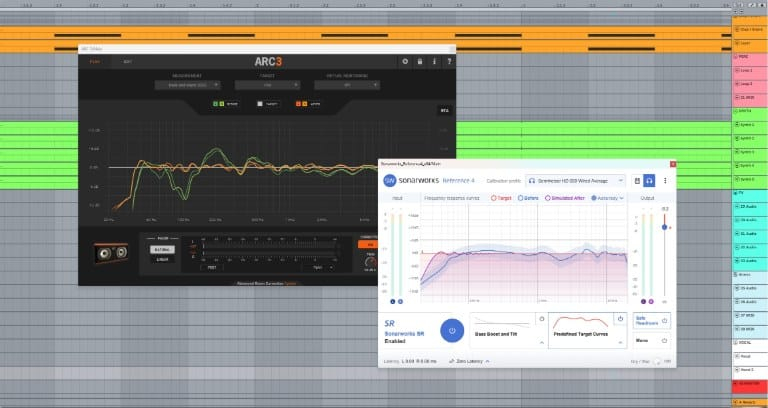Select the A Reverb return track
Screen dimensions: 768x408
tap(749, 402)
